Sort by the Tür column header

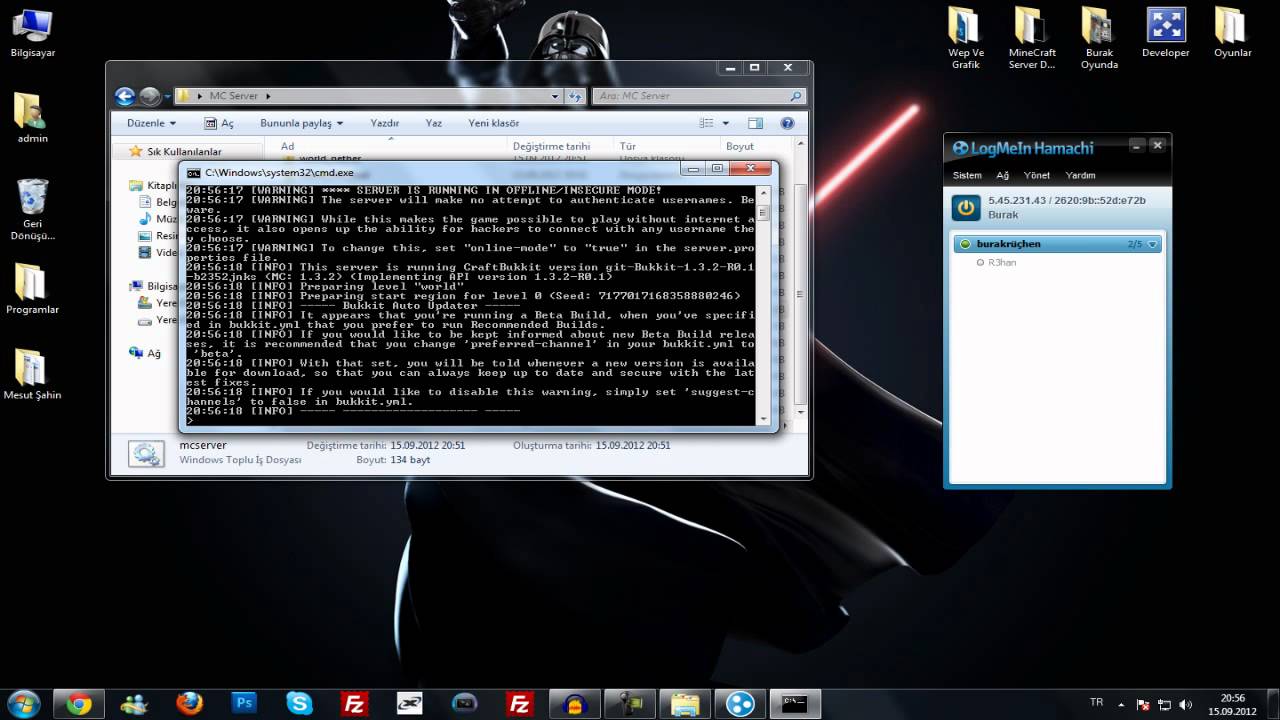point(627,146)
